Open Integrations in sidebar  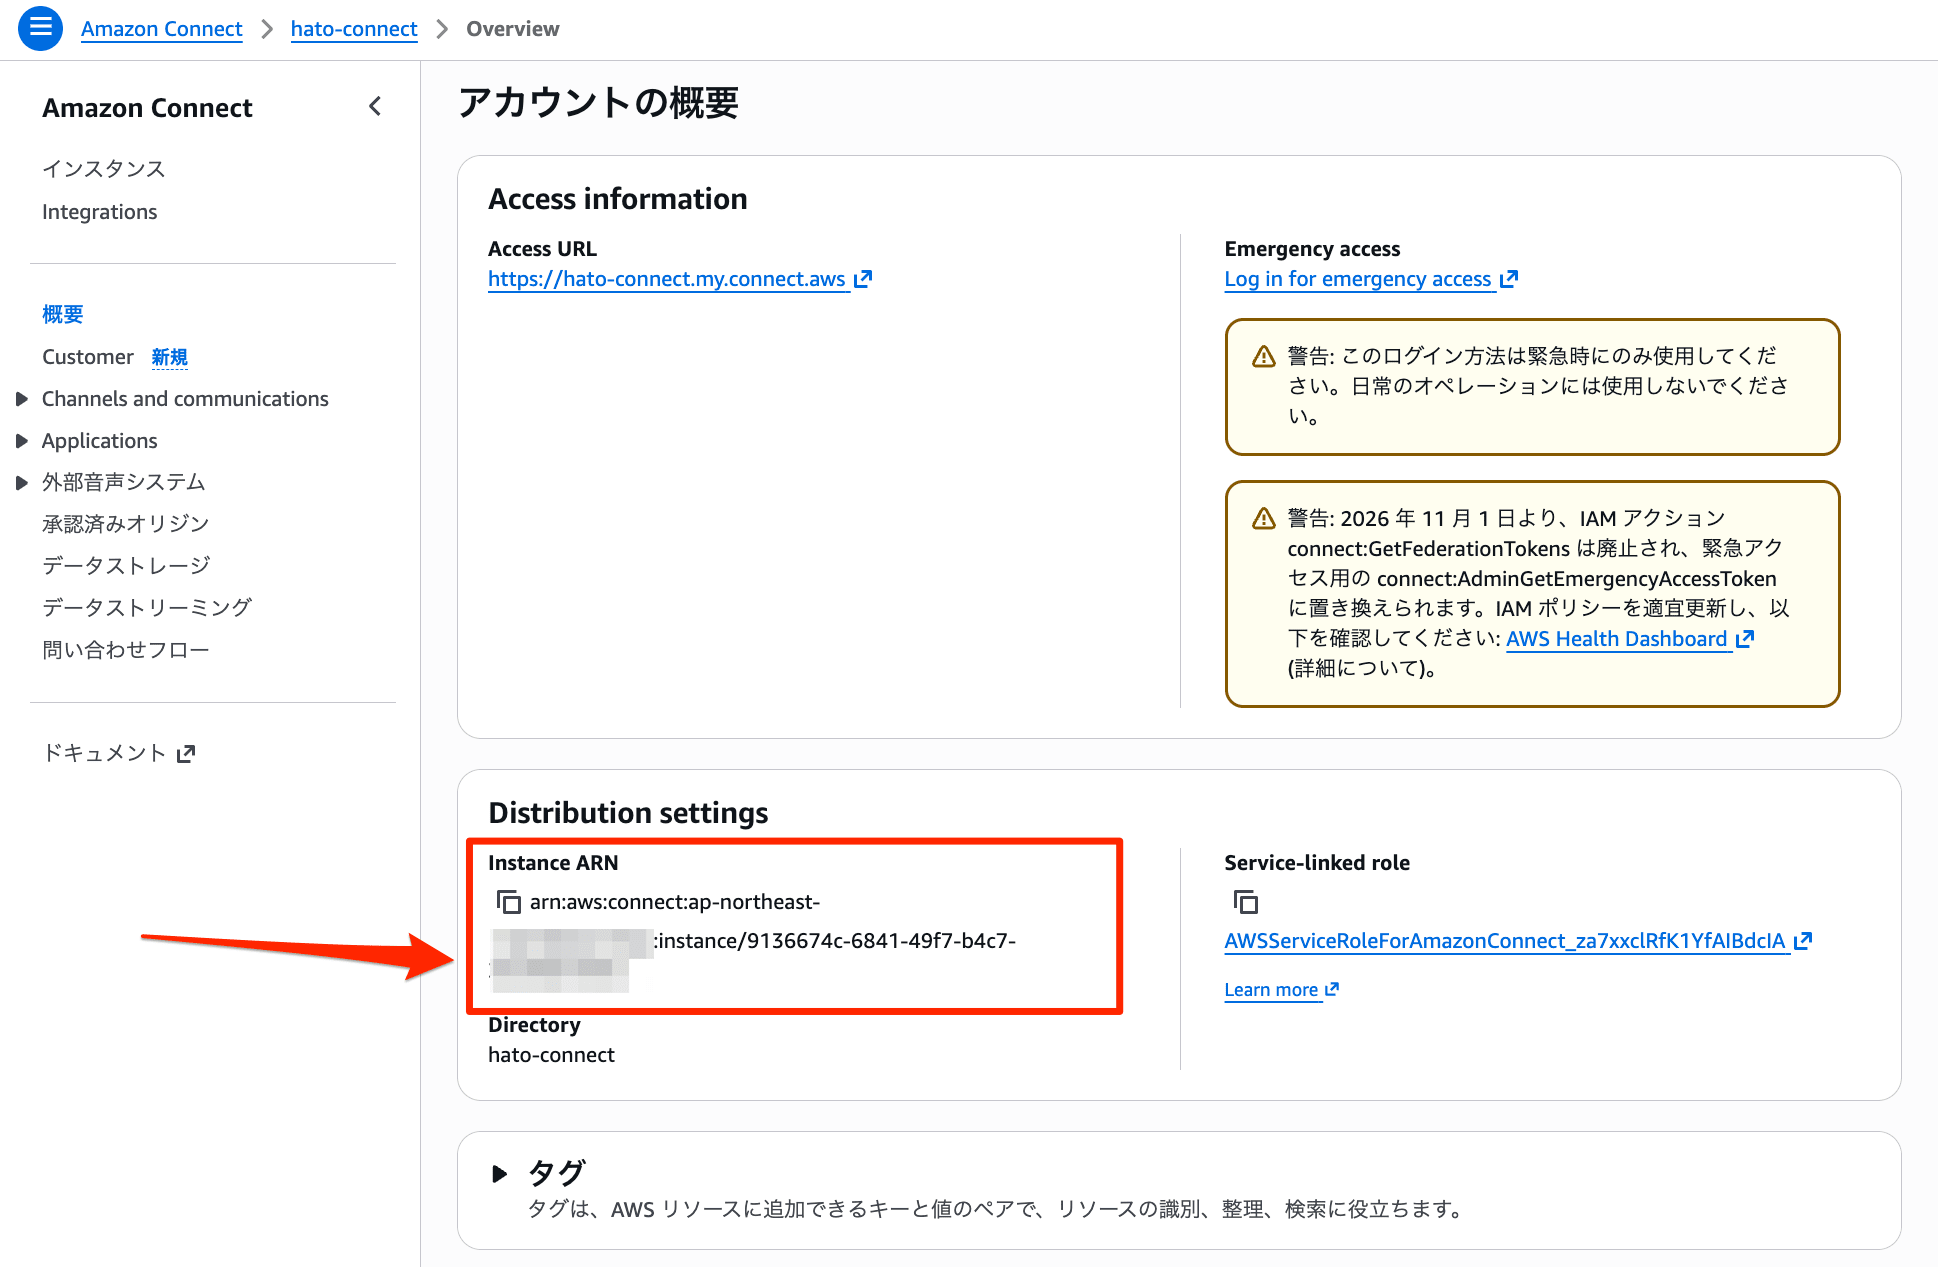100,212
